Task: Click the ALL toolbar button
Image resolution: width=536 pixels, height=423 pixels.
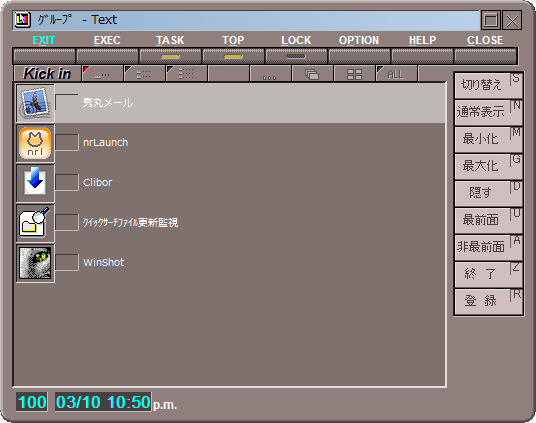Action: click(x=396, y=74)
